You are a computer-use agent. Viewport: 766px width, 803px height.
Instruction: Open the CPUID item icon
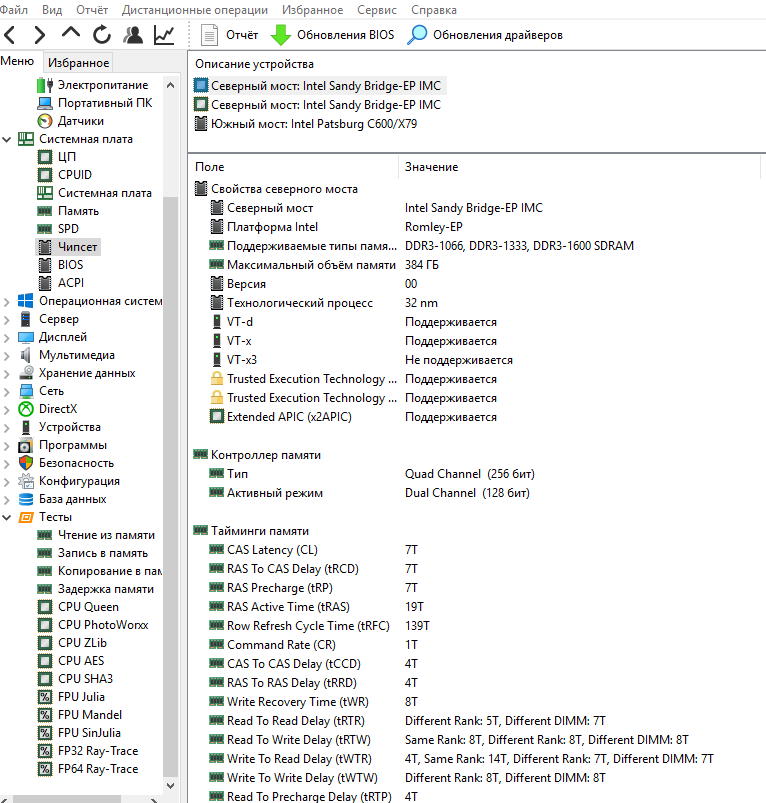pos(45,175)
